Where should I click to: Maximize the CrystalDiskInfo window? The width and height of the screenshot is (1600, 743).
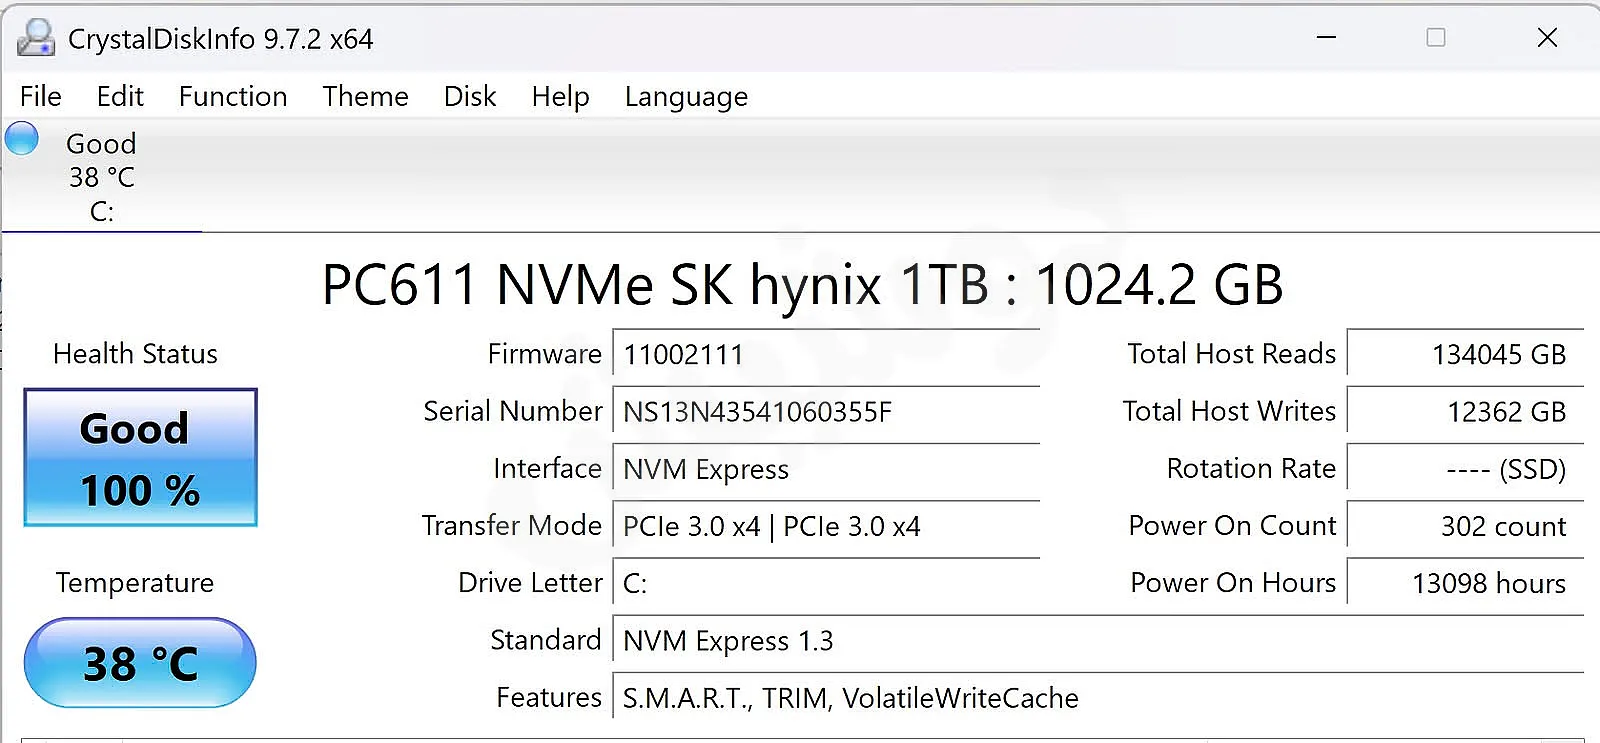tap(1436, 38)
